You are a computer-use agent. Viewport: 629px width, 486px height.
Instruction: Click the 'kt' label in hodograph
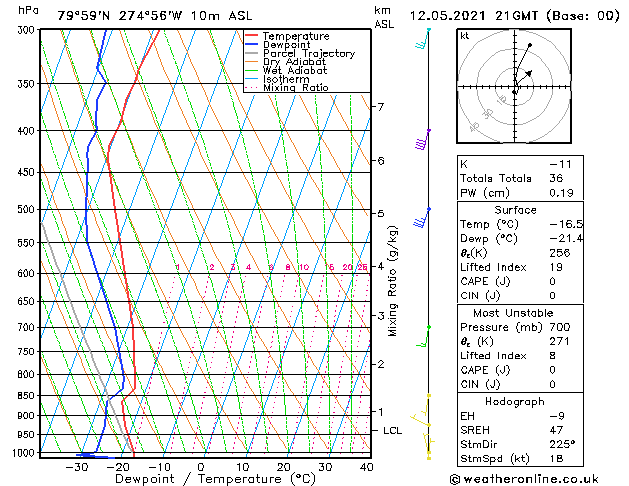point(464,36)
